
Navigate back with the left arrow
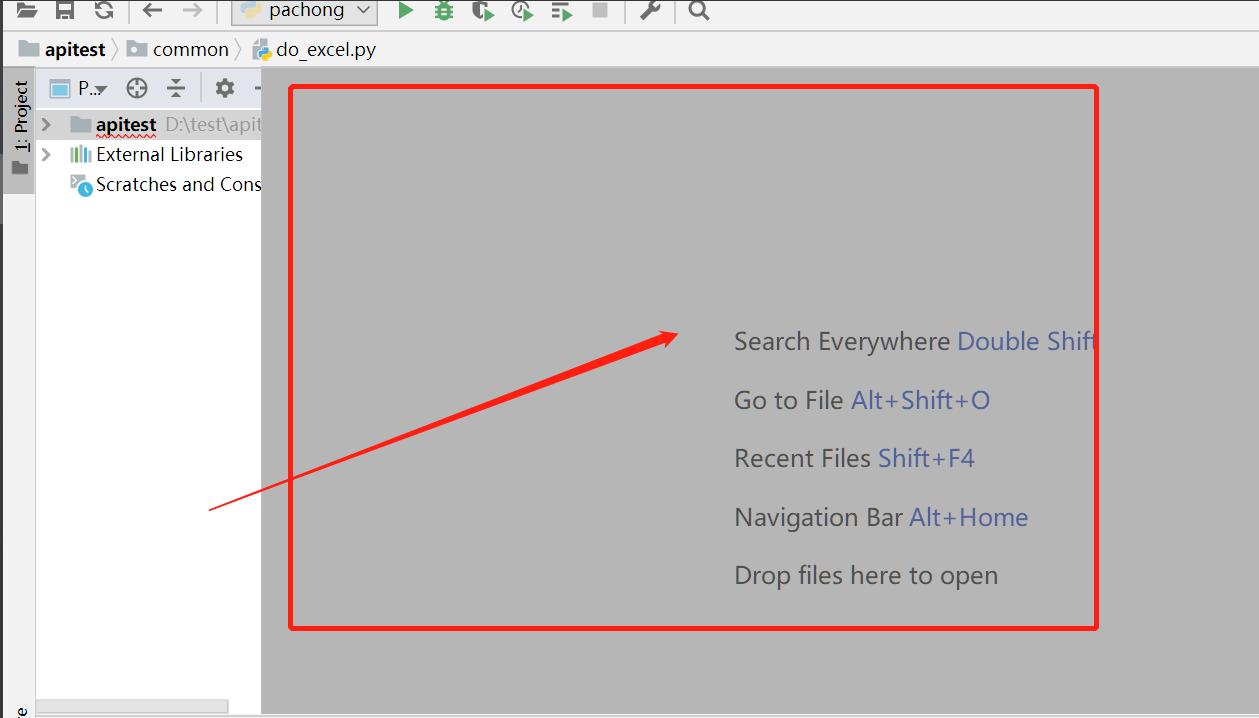point(152,11)
